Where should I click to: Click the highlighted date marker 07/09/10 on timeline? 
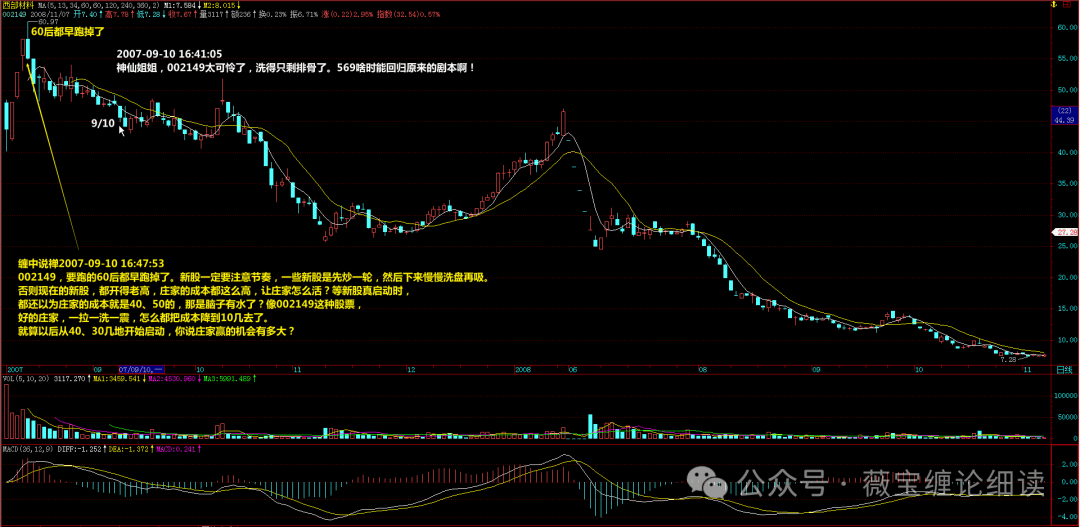tap(141, 369)
